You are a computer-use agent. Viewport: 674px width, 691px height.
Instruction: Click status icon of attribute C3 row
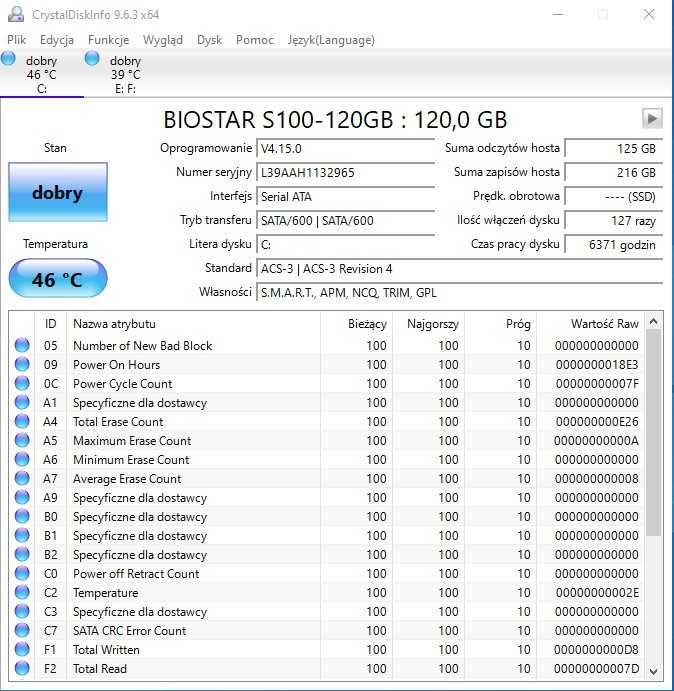click(22, 611)
